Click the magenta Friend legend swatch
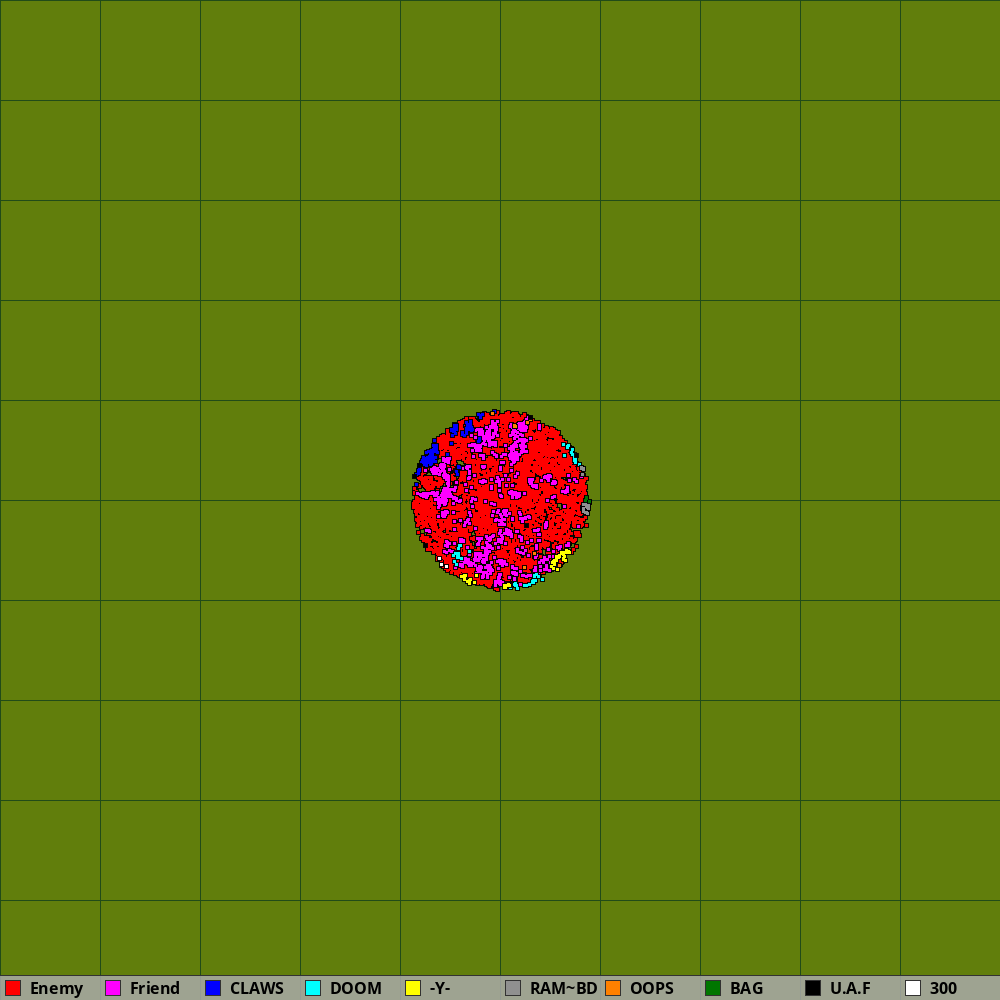 point(113,988)
